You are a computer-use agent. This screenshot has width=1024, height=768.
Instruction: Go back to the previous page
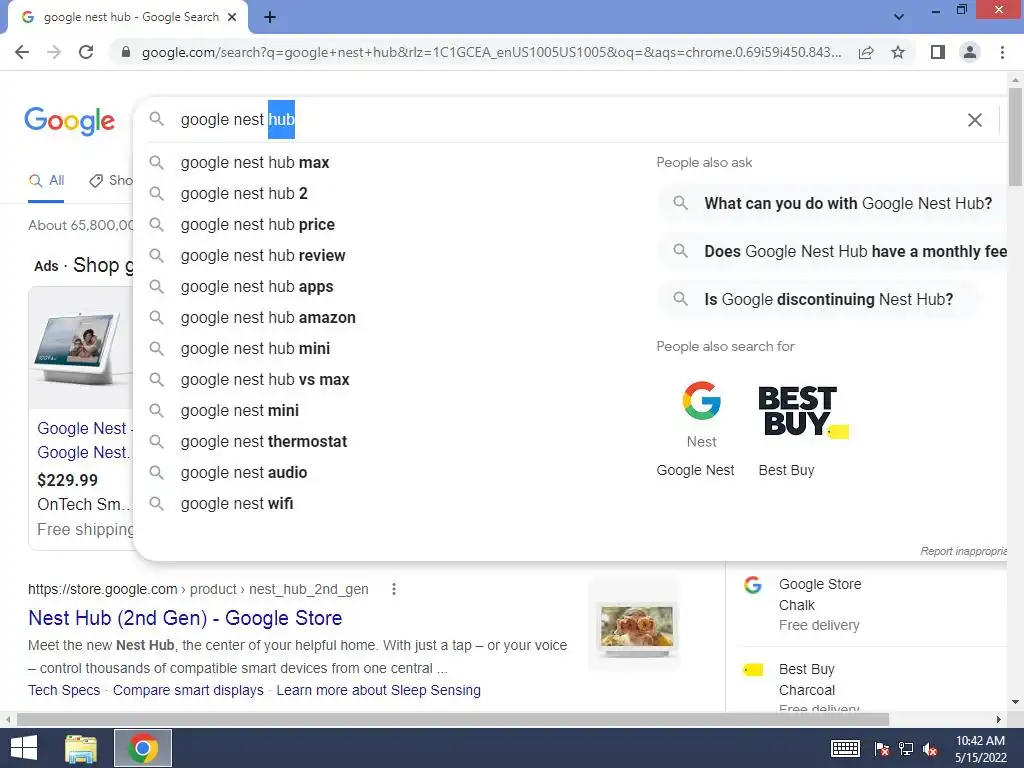tap(22, 52)
